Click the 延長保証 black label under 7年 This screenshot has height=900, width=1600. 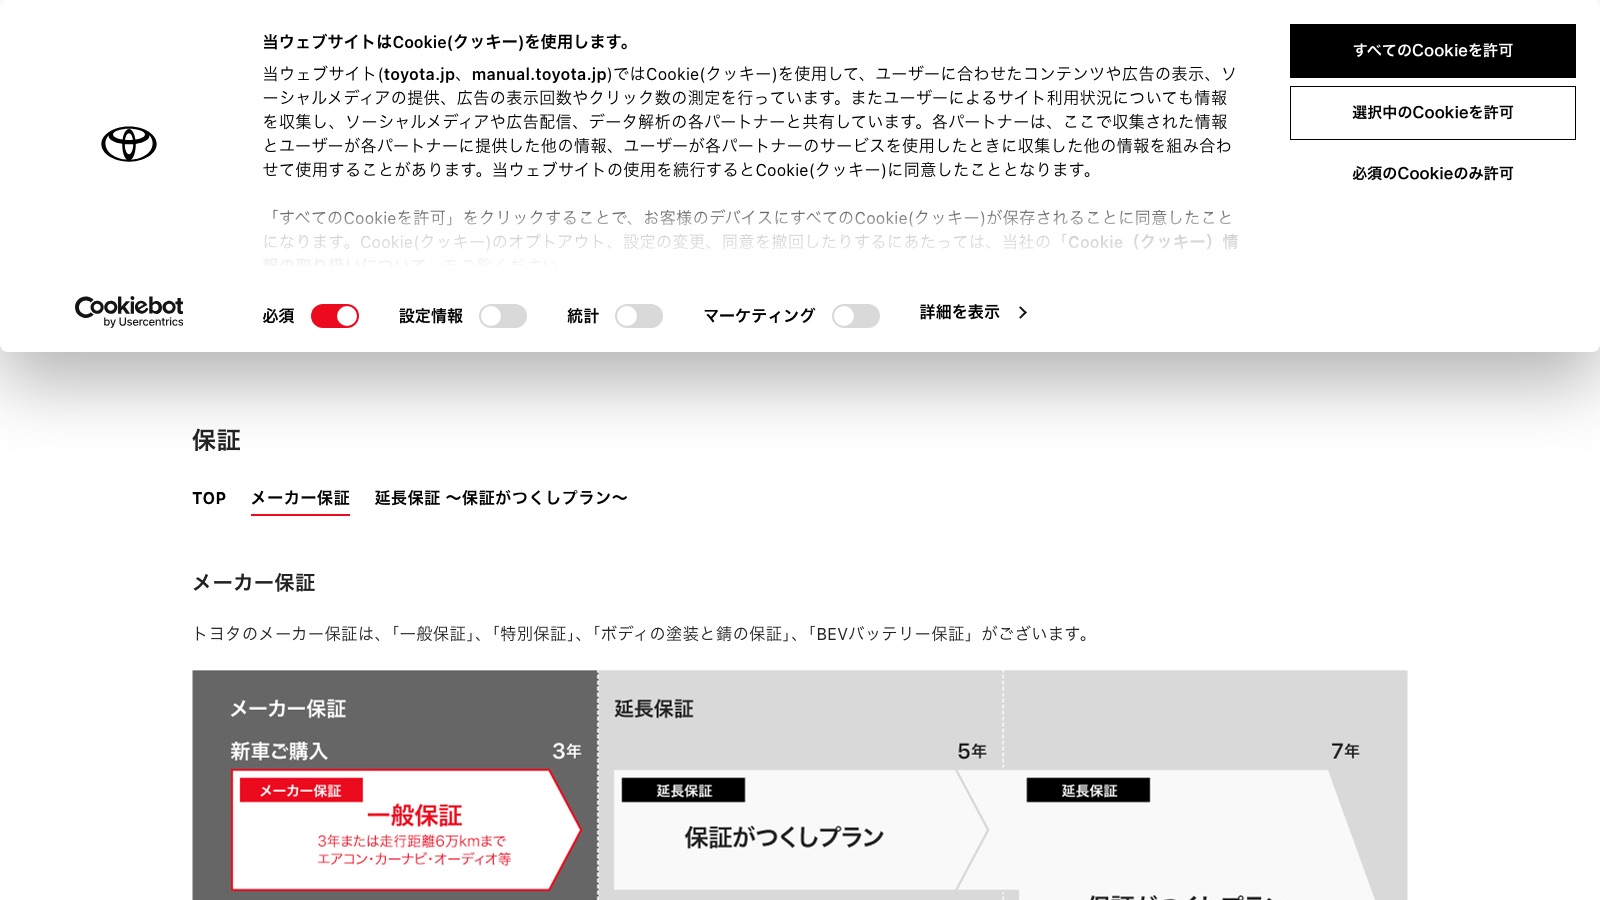pyautogui.click(x=1088, y=790)
